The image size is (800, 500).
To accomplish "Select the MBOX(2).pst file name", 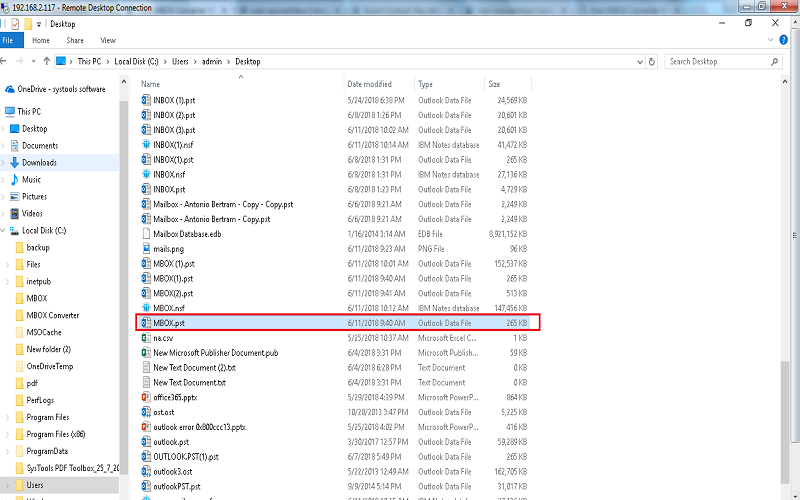I will pos(173,293).
